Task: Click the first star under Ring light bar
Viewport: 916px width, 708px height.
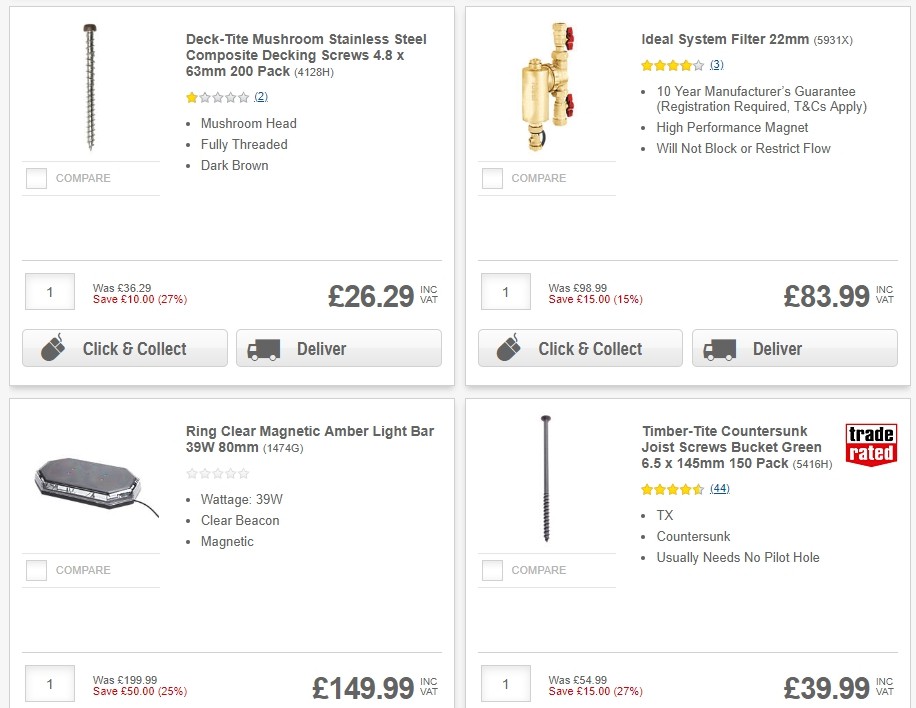Action: click(x=190, y=474)
